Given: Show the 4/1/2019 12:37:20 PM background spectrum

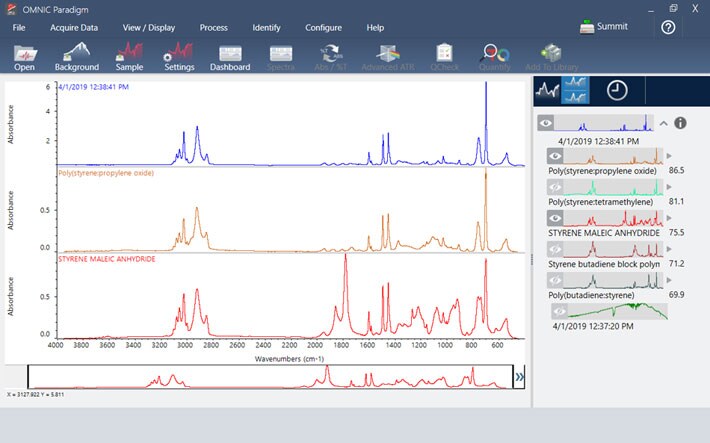Looking at the screenshot, I should [559, 311].
